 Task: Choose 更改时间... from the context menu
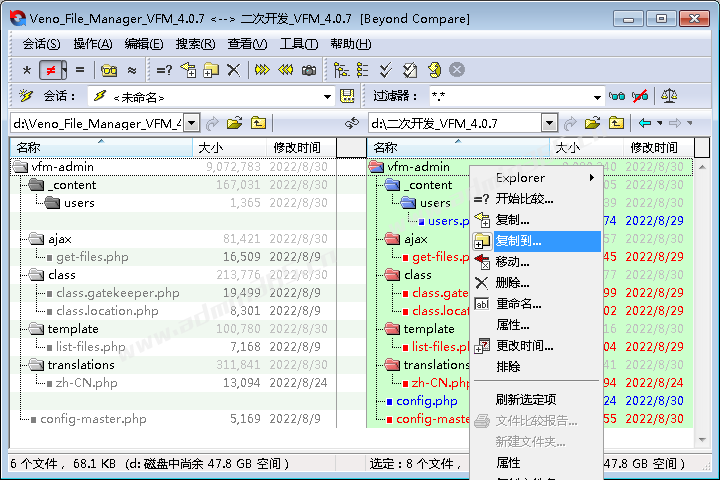536,346
